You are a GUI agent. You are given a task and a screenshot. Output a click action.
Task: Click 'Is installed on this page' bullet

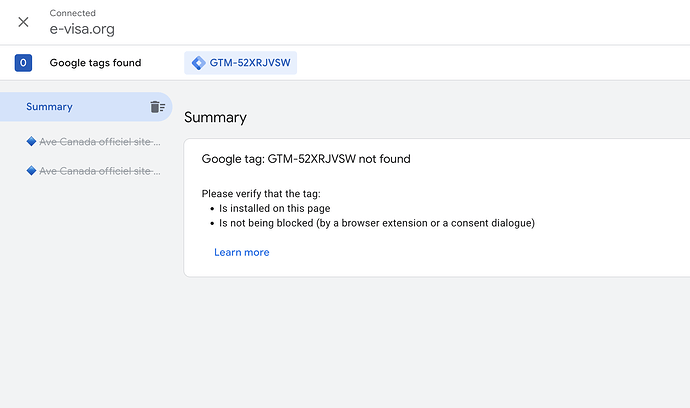coord(275,208)
